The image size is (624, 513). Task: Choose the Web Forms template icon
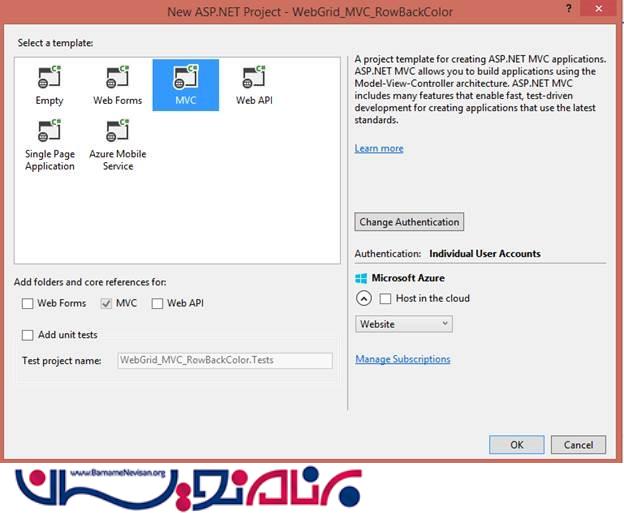117,77
